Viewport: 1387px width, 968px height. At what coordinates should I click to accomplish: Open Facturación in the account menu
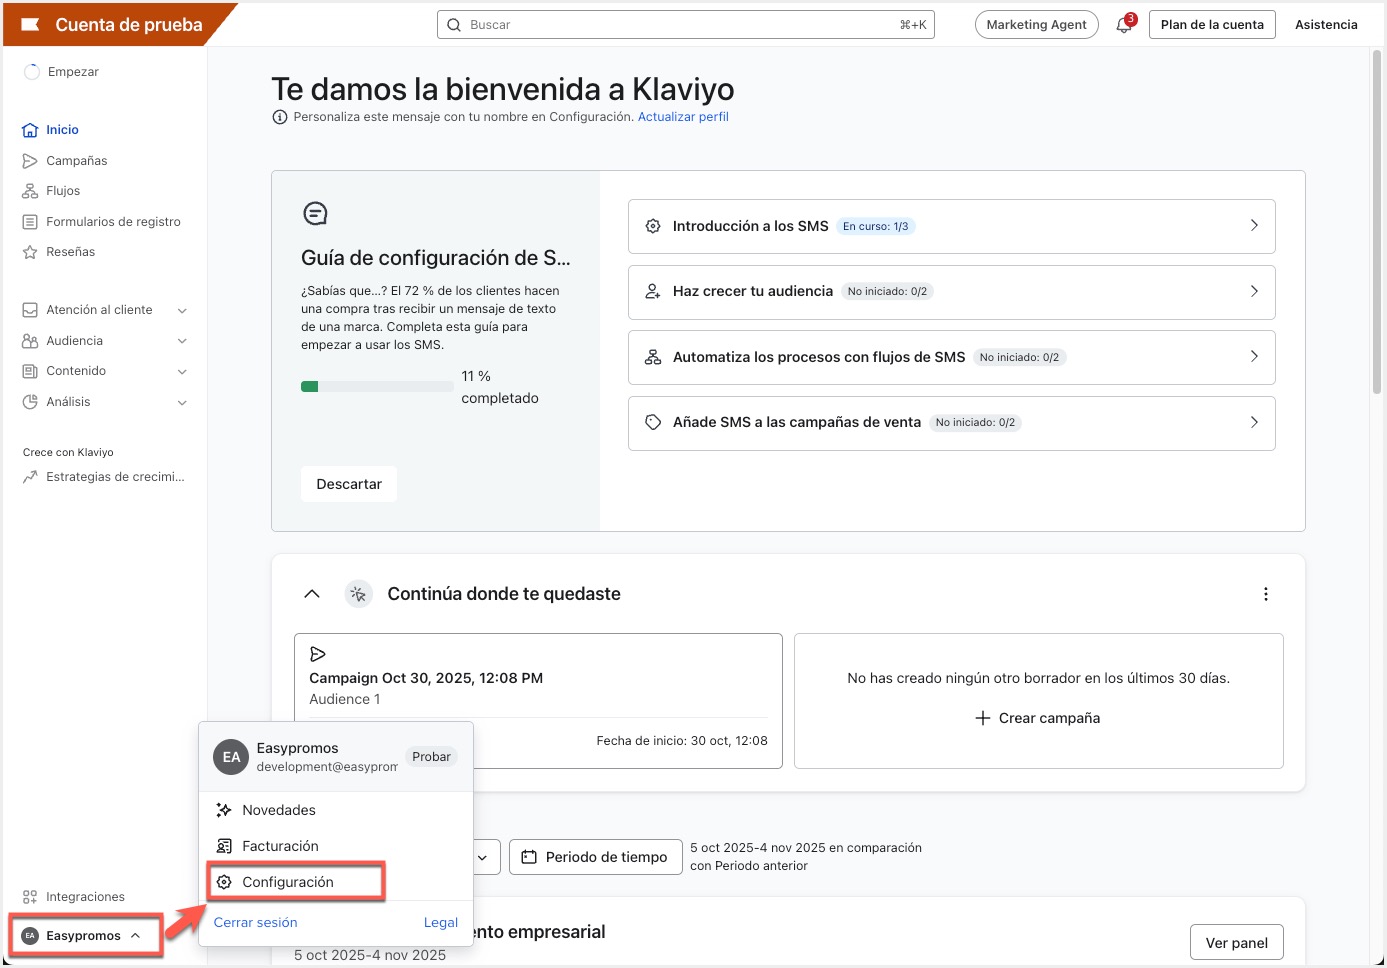pos(278,845)
